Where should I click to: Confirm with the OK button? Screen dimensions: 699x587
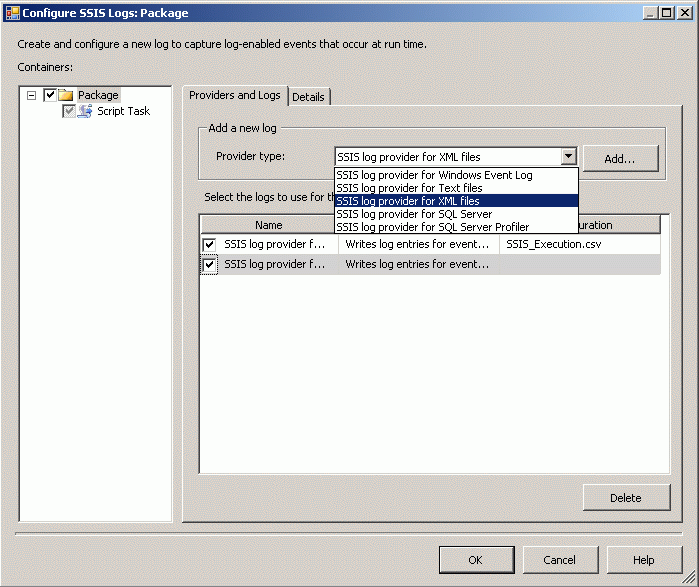(476, 560)
